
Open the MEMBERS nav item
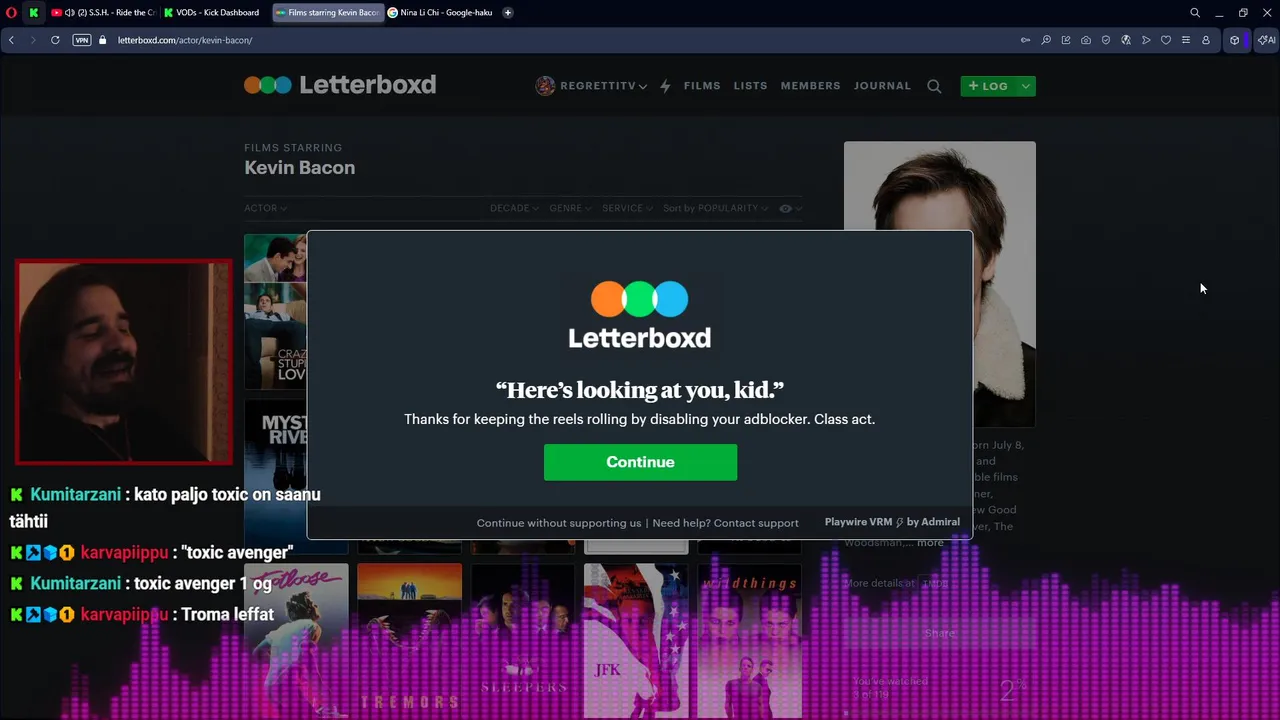pyautogui.click(x=810, y=86)
